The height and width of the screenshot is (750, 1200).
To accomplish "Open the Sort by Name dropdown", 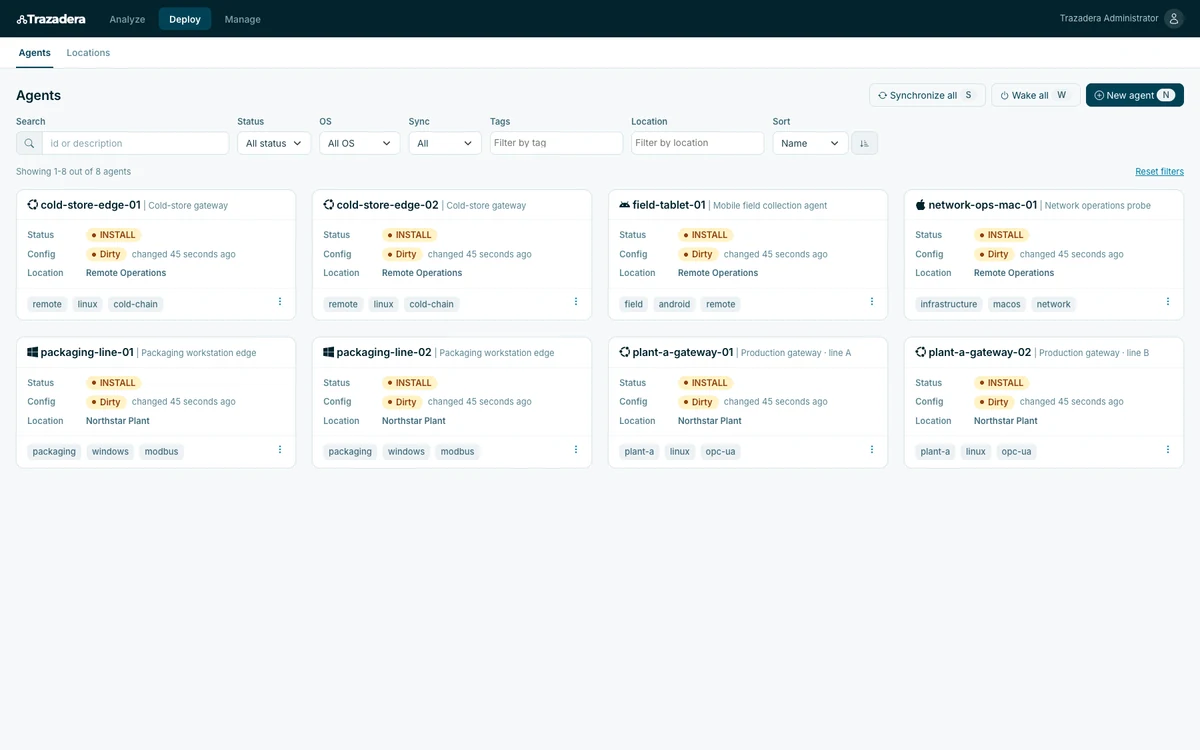I will click(810, 143).
